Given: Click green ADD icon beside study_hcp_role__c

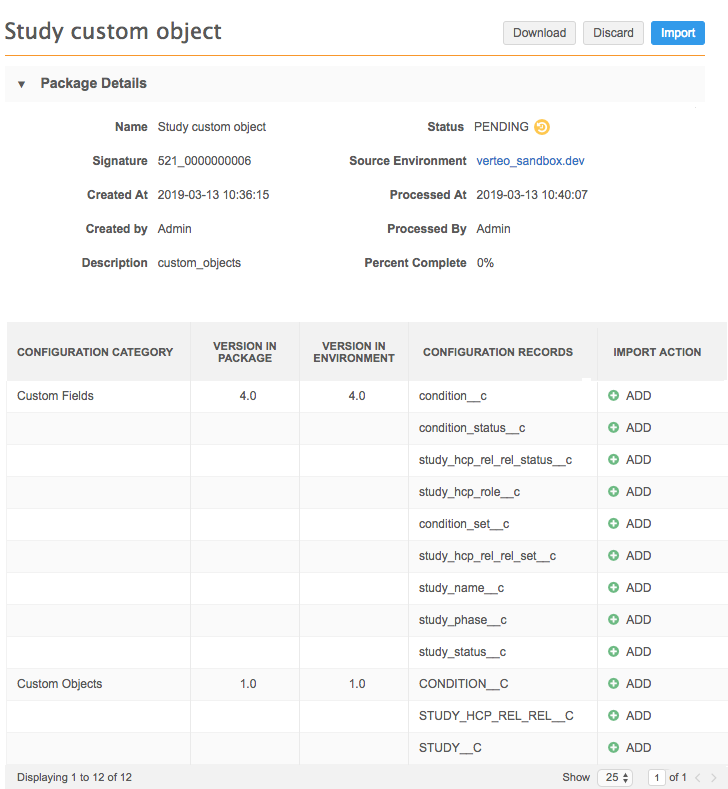Looking at the screenshot, I should 613,492.
